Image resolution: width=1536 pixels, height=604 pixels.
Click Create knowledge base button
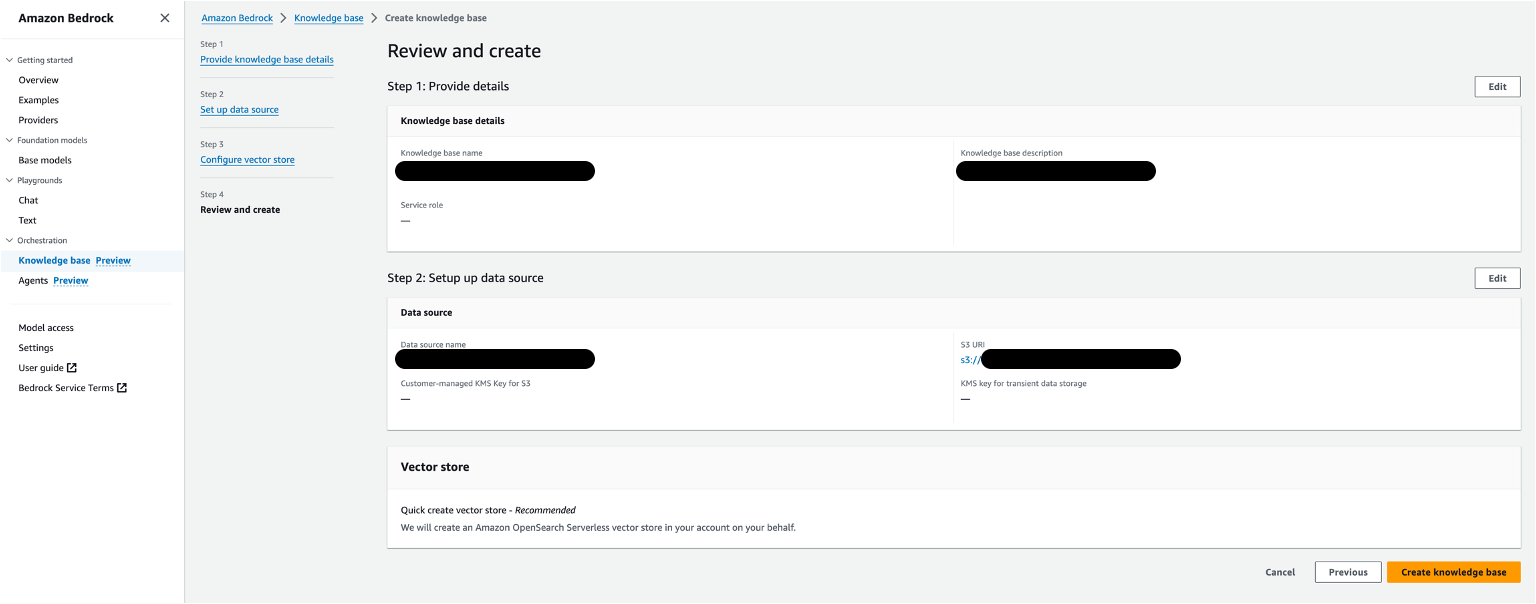coord(1453,572)
